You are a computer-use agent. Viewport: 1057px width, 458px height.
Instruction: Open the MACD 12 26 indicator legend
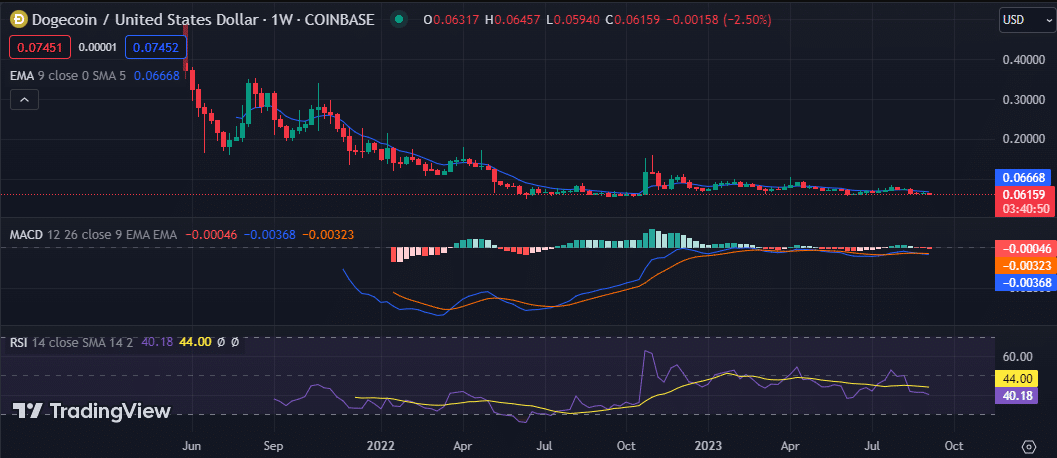click(93, 235)
